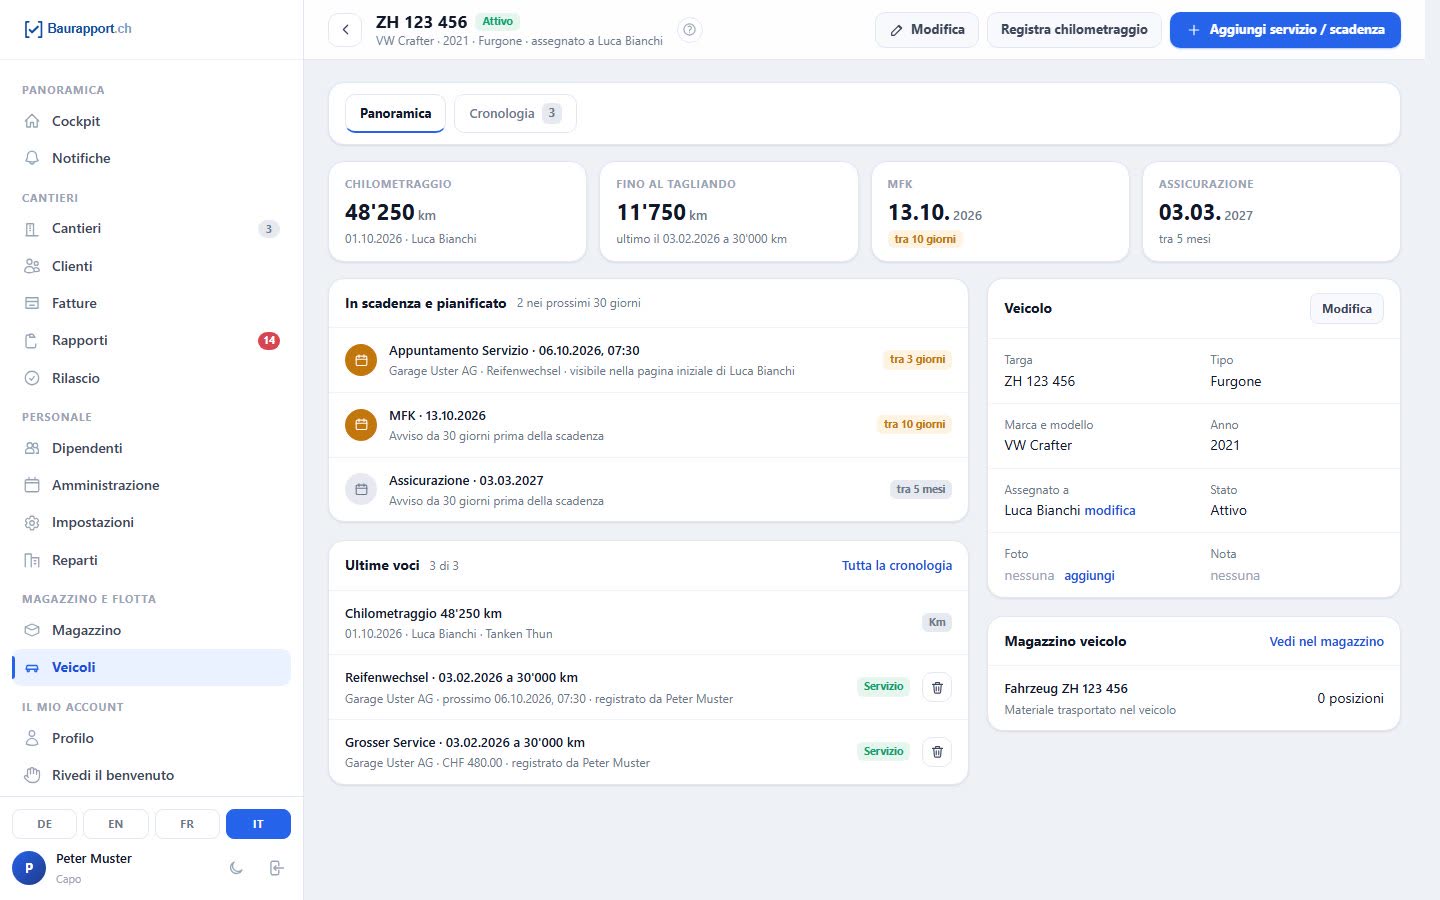Click modifica link next to Luca Bianchi

[x=1110, y=510]
